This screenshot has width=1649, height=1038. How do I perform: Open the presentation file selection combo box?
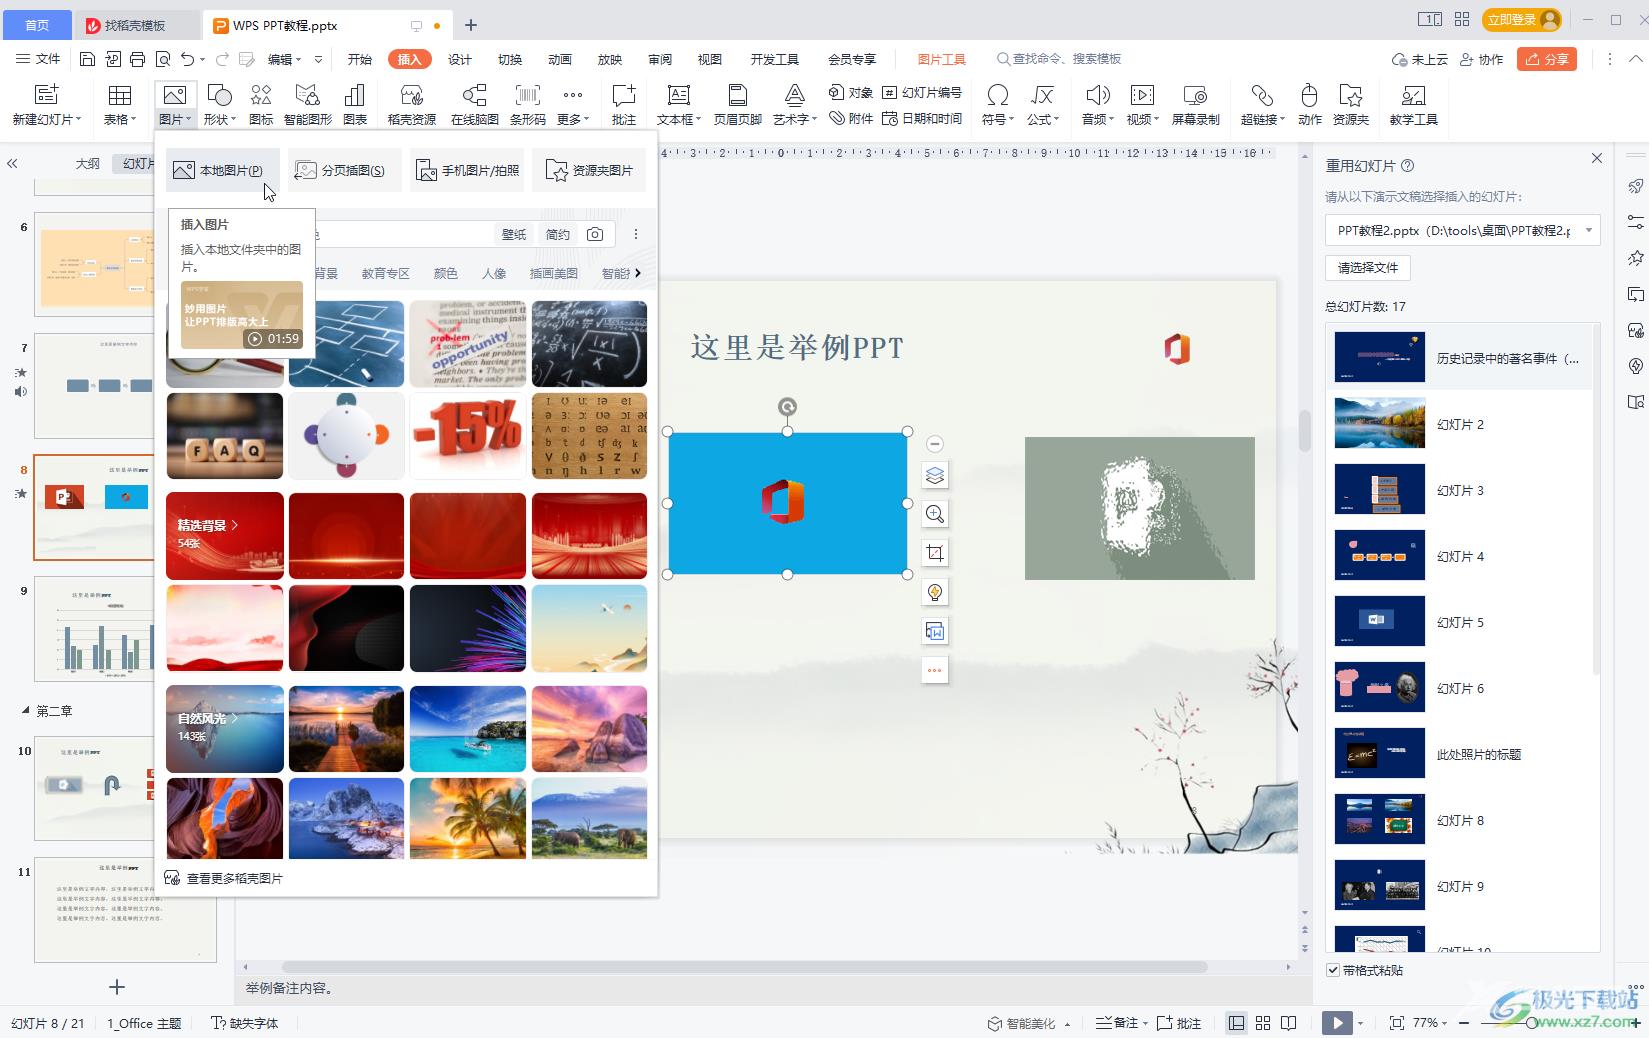[x=1462, y=230]
